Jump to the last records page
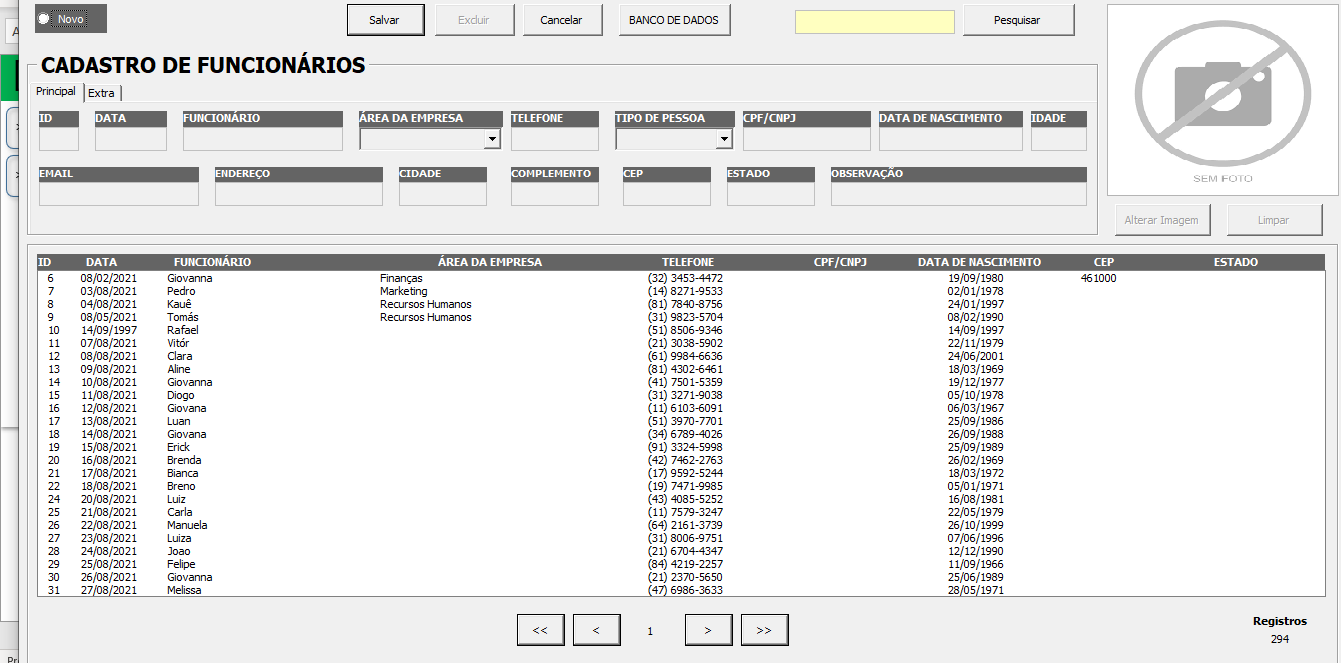The width and height of the screenshot is (1341, 663). pos(764,630)
